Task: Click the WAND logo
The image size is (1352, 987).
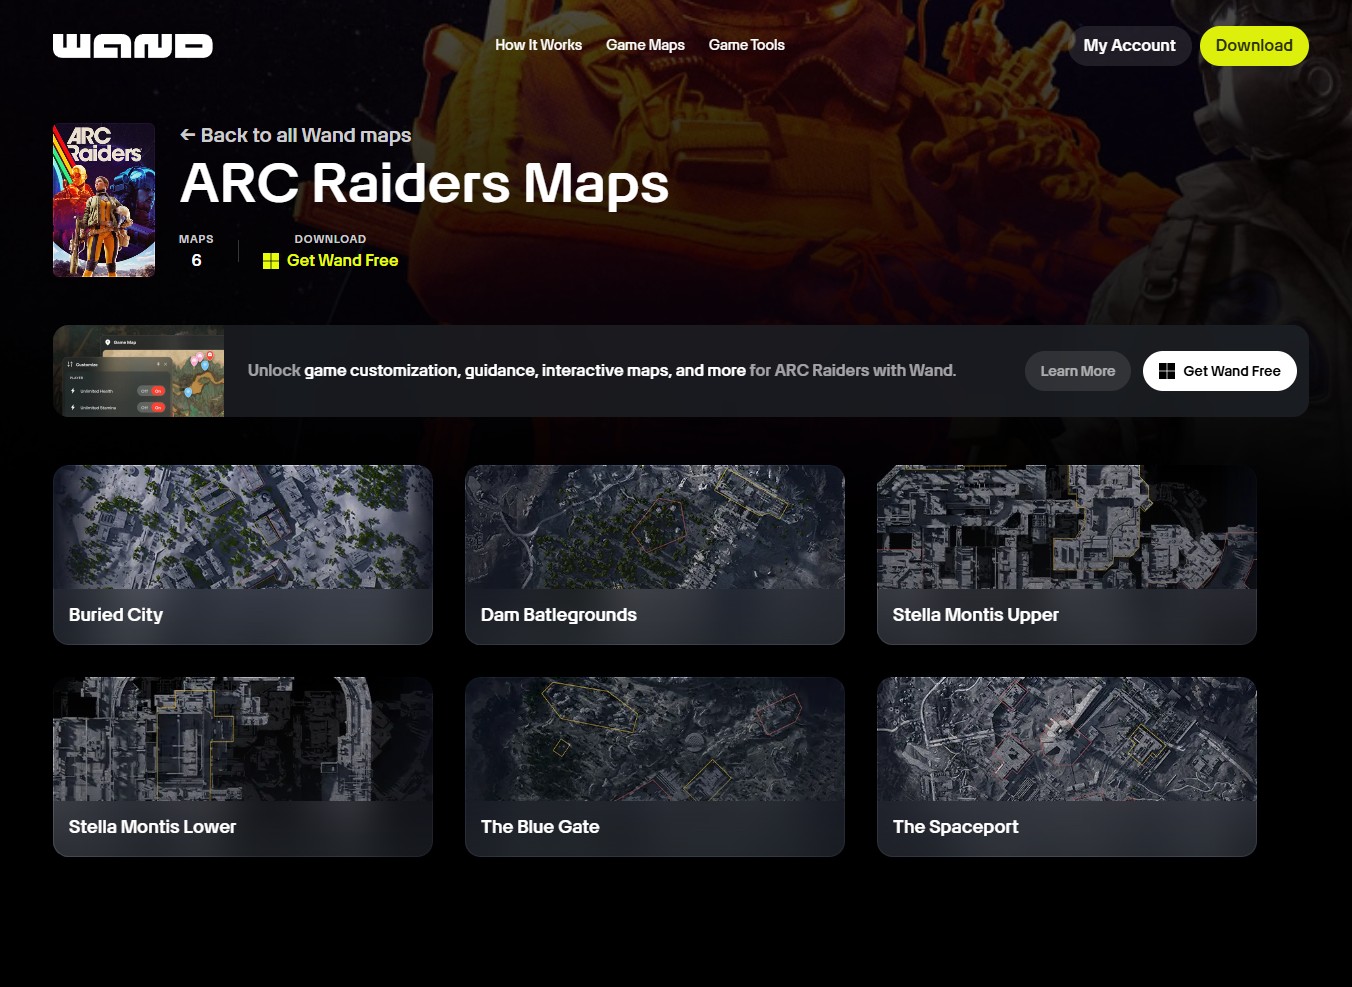Action: coord(133,46)
